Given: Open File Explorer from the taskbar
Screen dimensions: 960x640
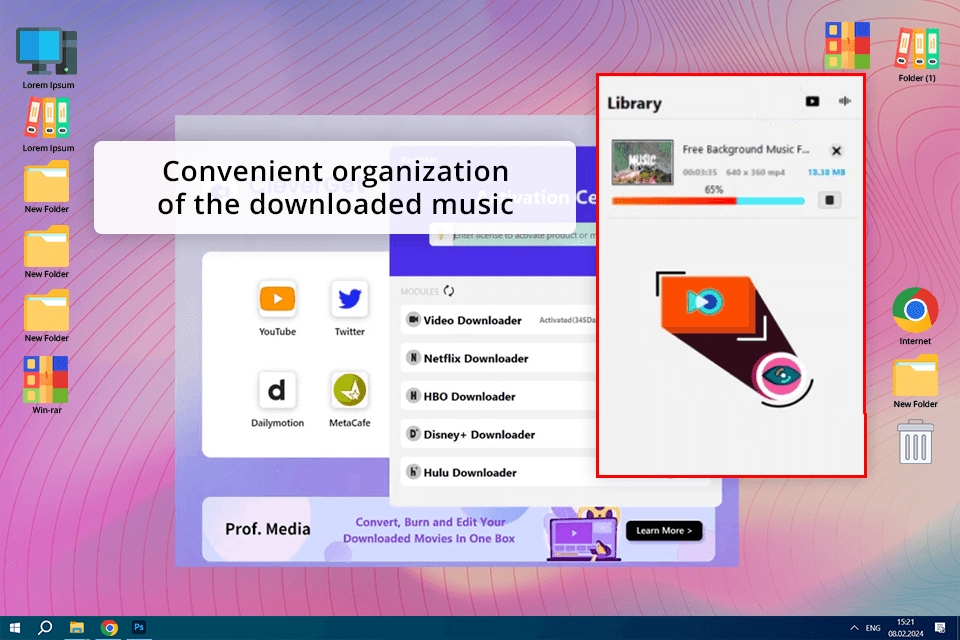Looking at the screenshot, I should click(77, 628).
